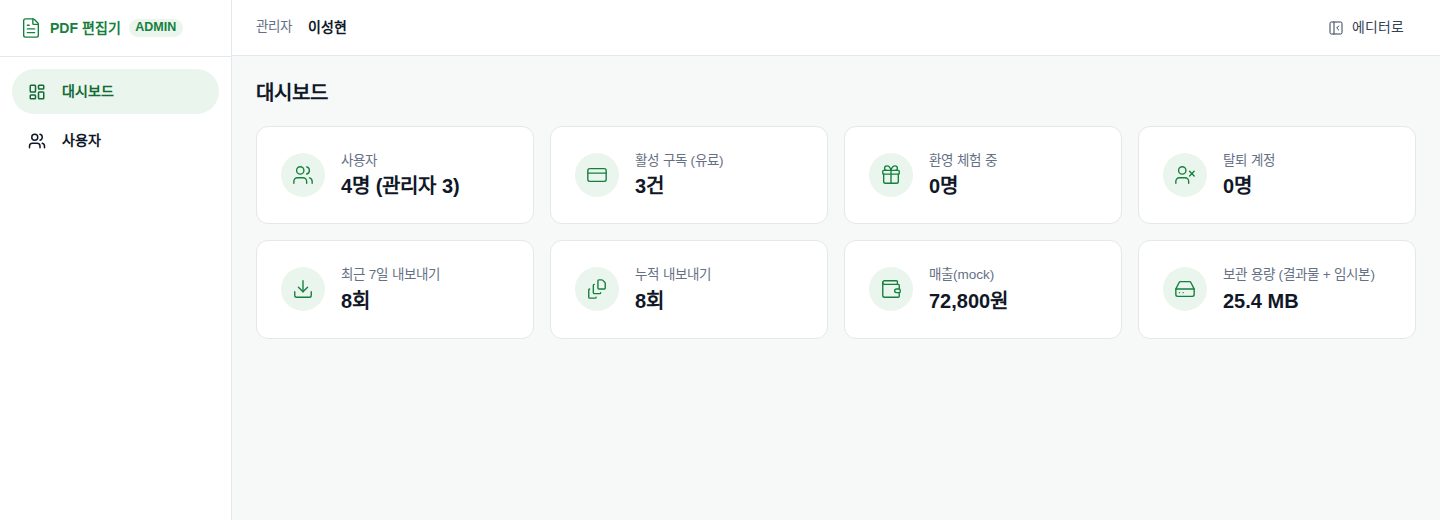The image size is (1440, 520).
Task: Click the 이성현 administrator name
Action: point(327,28)
